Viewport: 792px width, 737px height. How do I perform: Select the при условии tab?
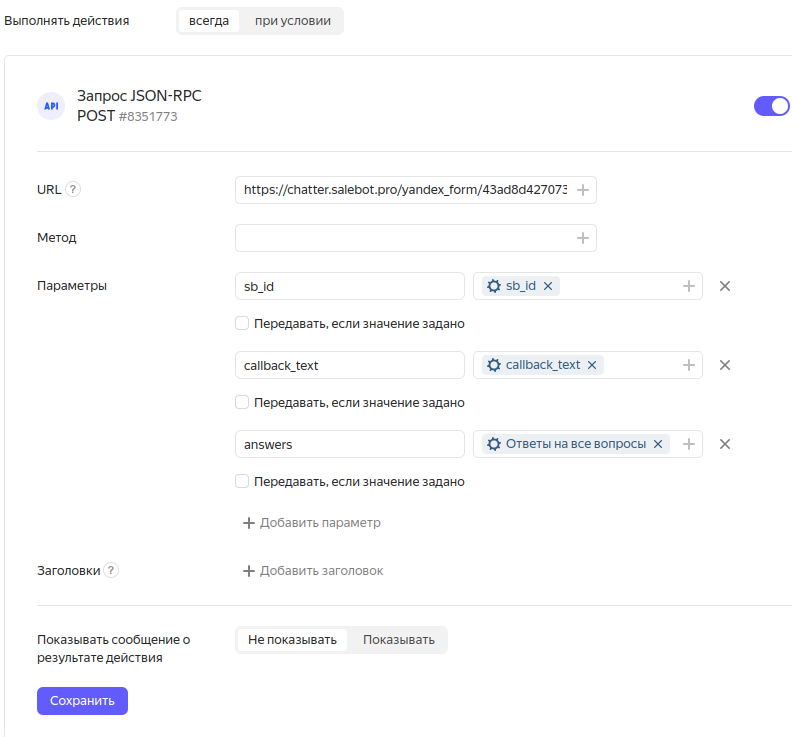point(292,21)
